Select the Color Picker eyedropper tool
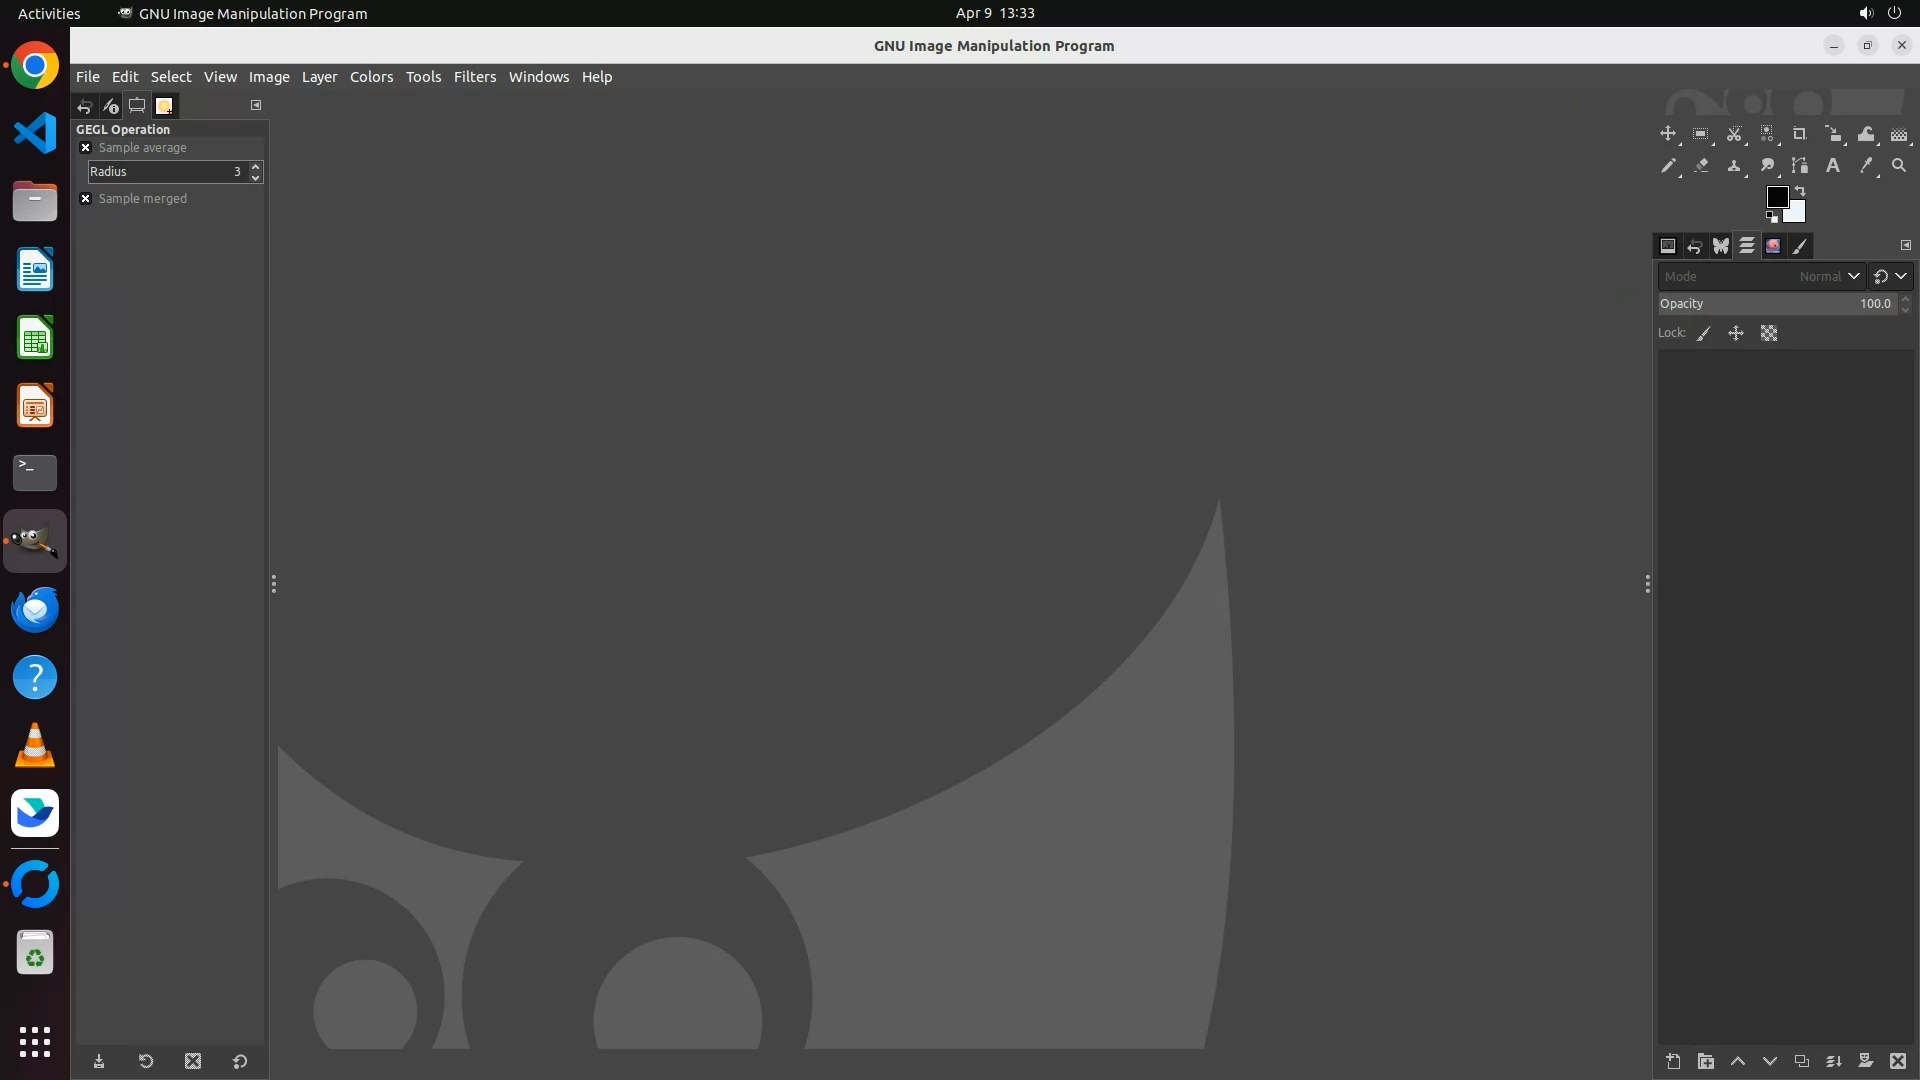1920x1080 pixels. coord(1866,166)
